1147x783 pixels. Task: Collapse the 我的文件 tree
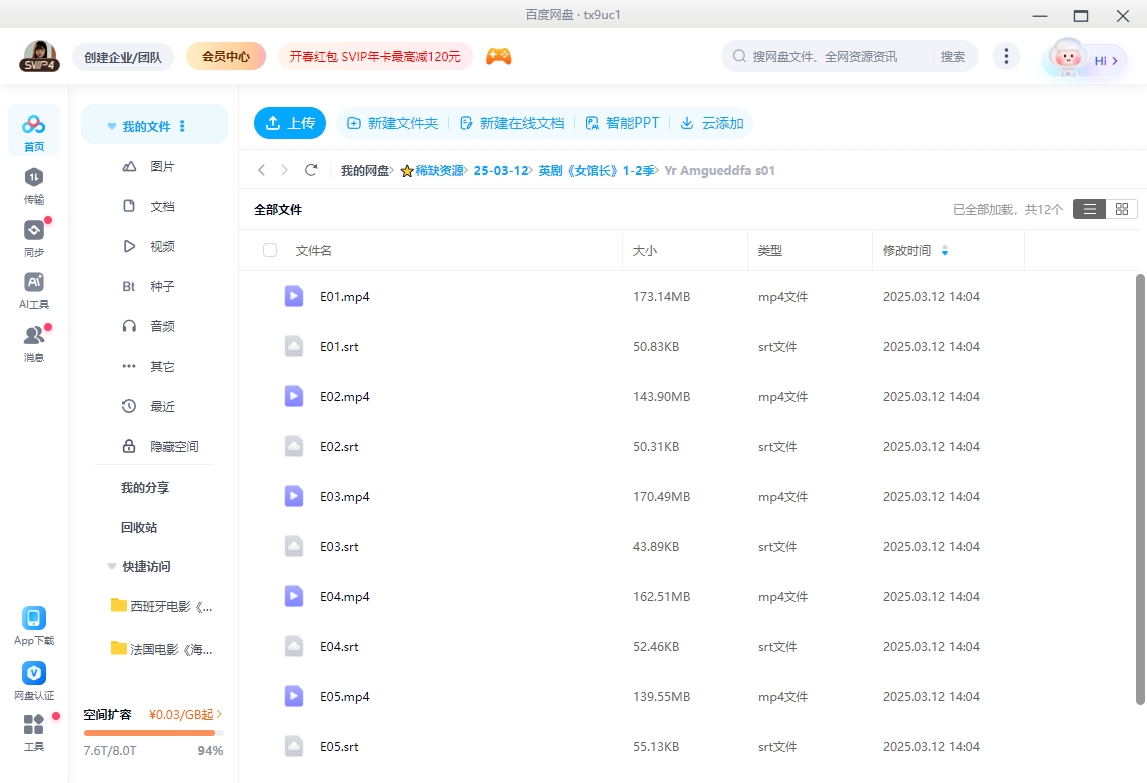tap(112, 127)
